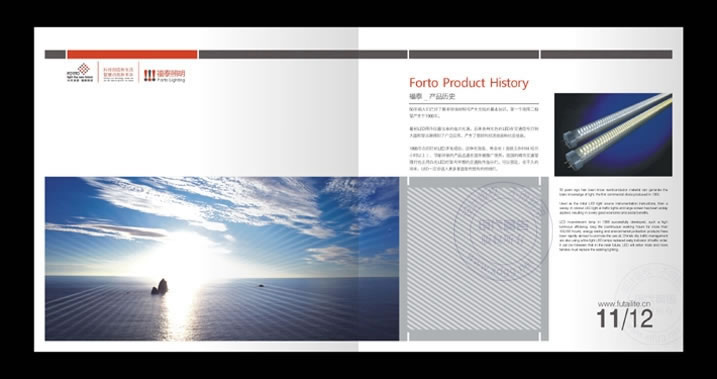The height and width of the screenshot is (379, 717).
Task: Click the 11/12 page number
Action: 625,319
